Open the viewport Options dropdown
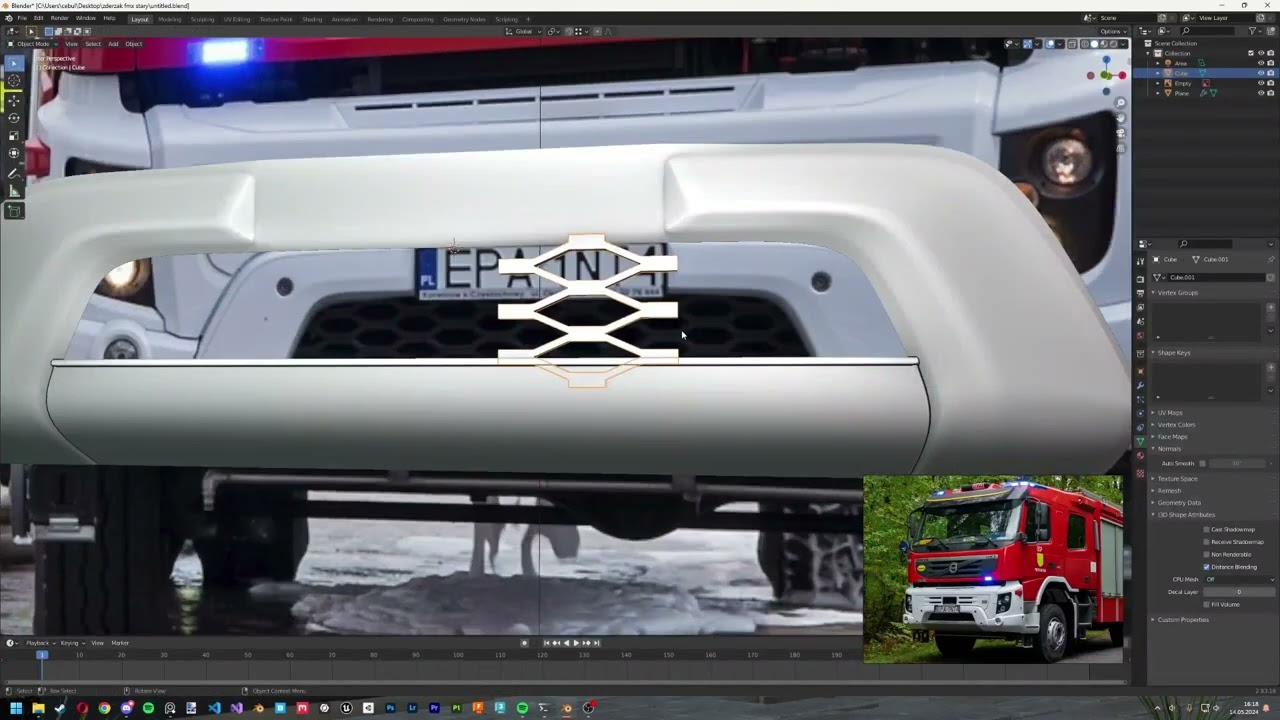The height and width of the screenshot is (720, 1280). [x=1111, y=31]
